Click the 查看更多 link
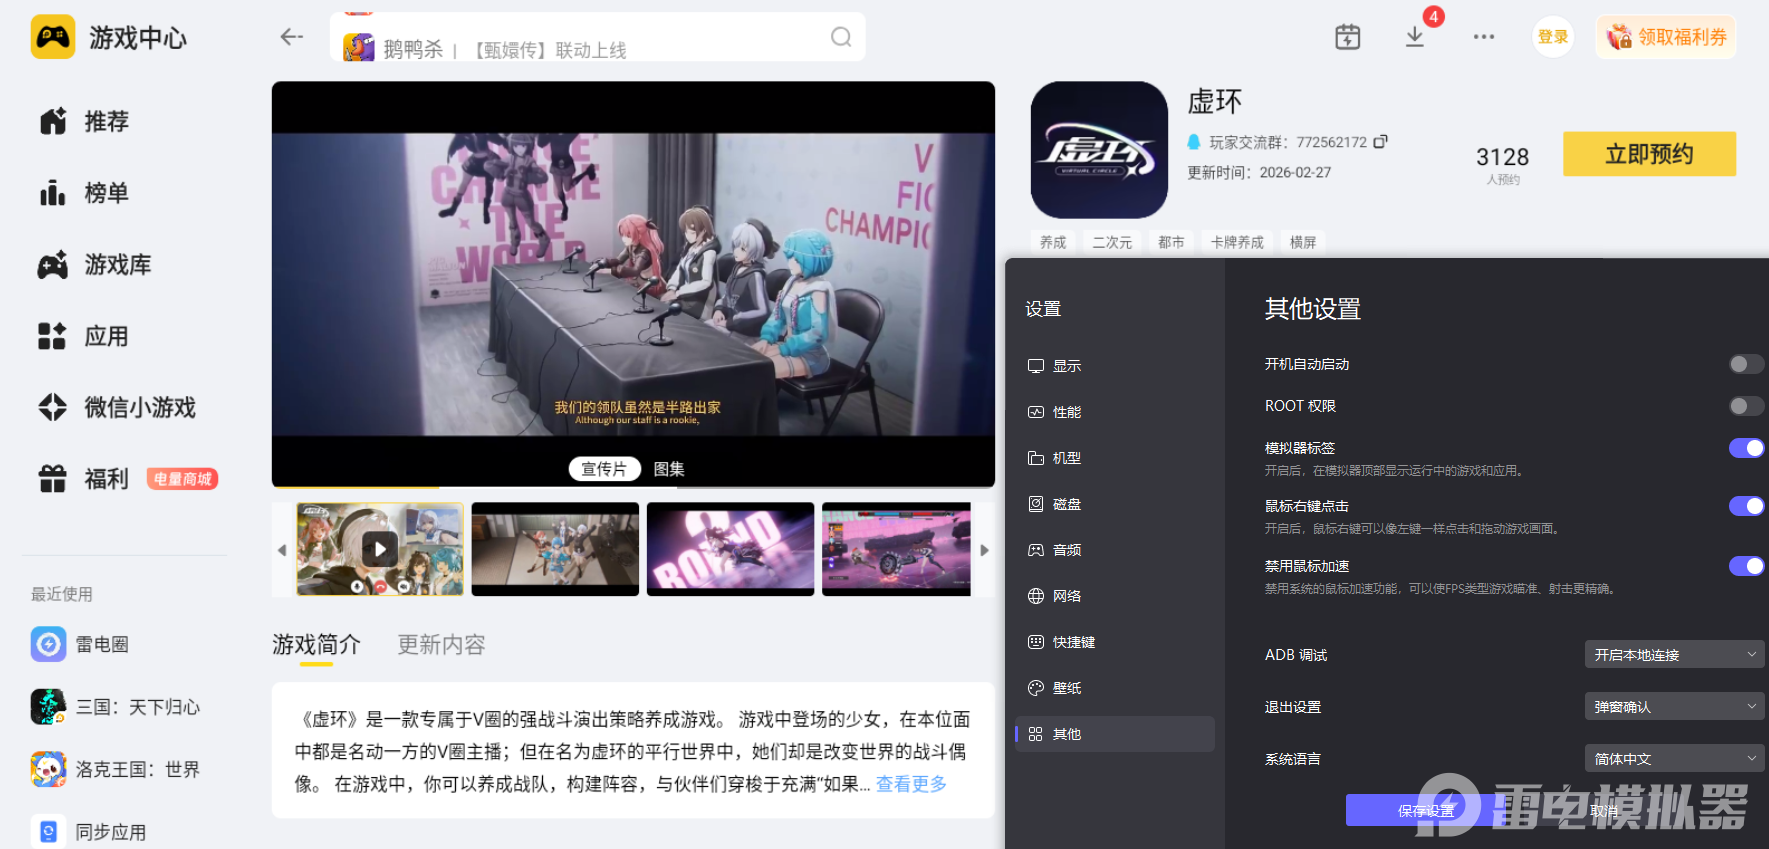1769x849 pixels. pos(911,784)
